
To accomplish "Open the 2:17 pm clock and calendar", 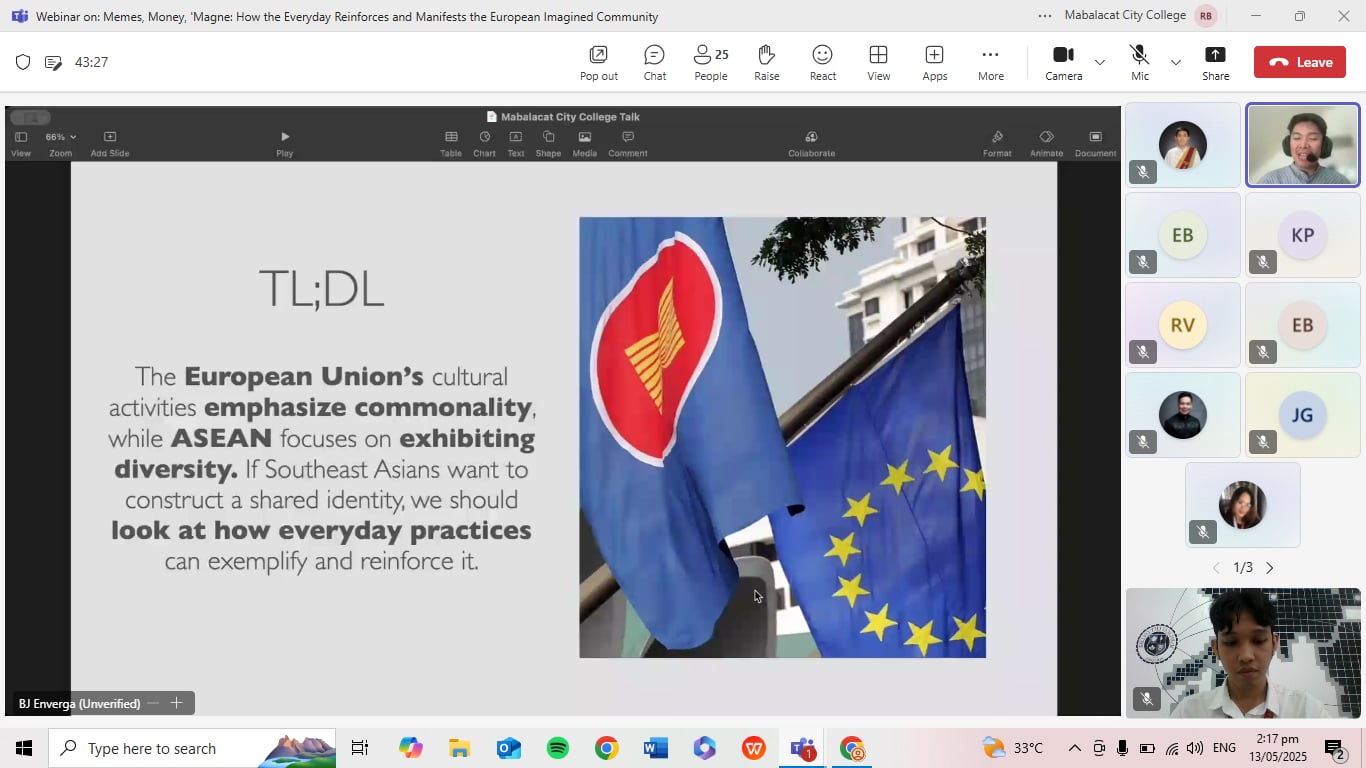I will pos(1277,748).
